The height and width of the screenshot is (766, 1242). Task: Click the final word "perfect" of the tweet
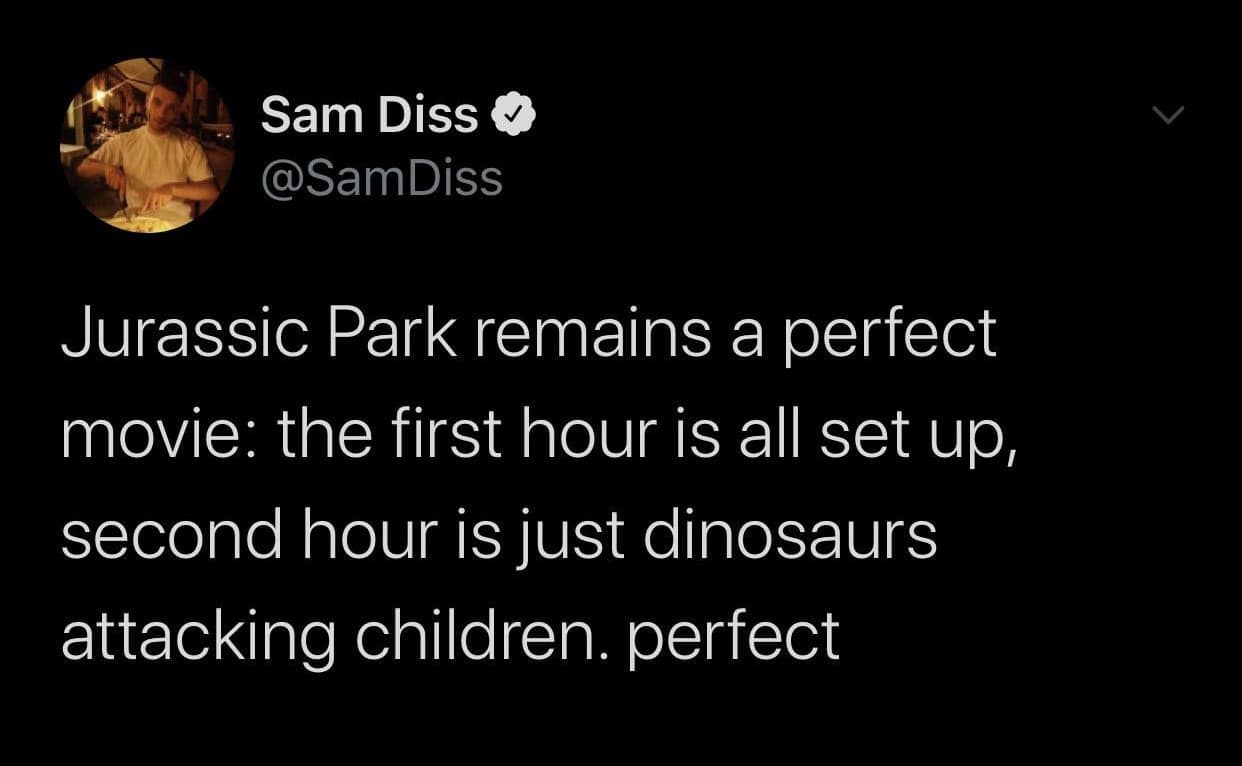click(x=734, y=639)
